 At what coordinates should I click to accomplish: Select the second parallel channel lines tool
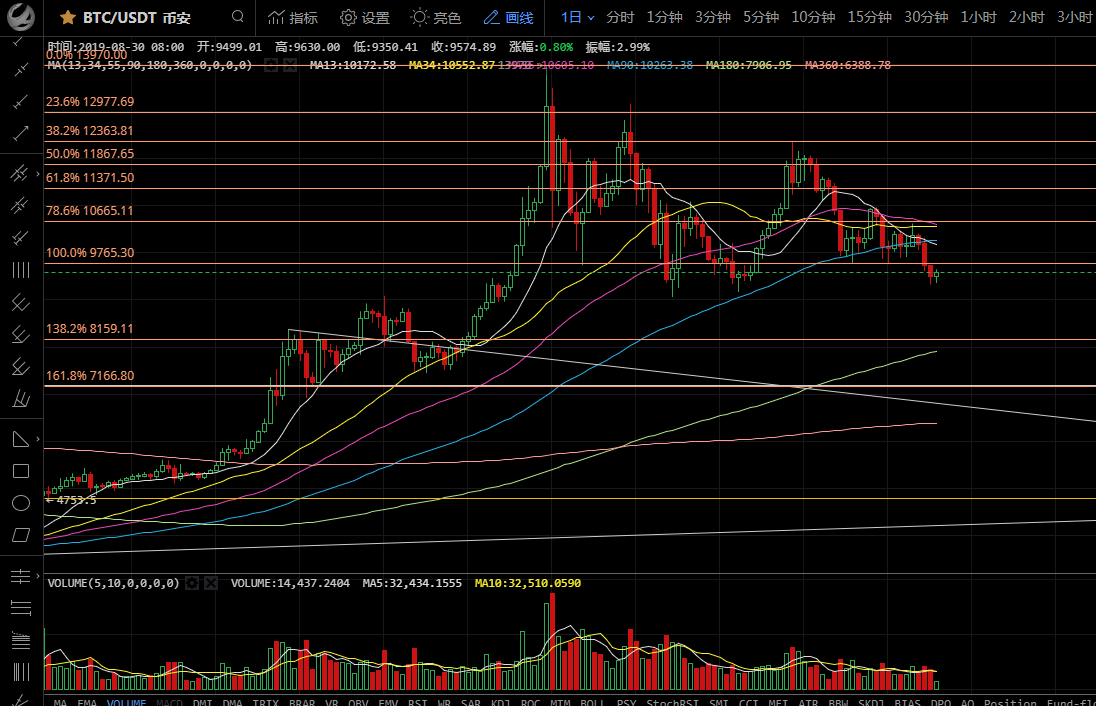tap(20, 206)
